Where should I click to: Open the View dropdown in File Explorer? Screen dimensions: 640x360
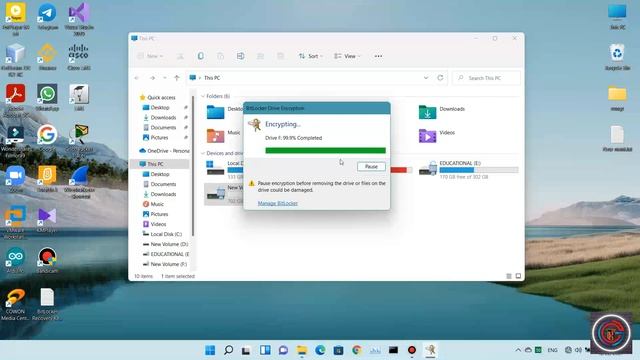(347, 56)
